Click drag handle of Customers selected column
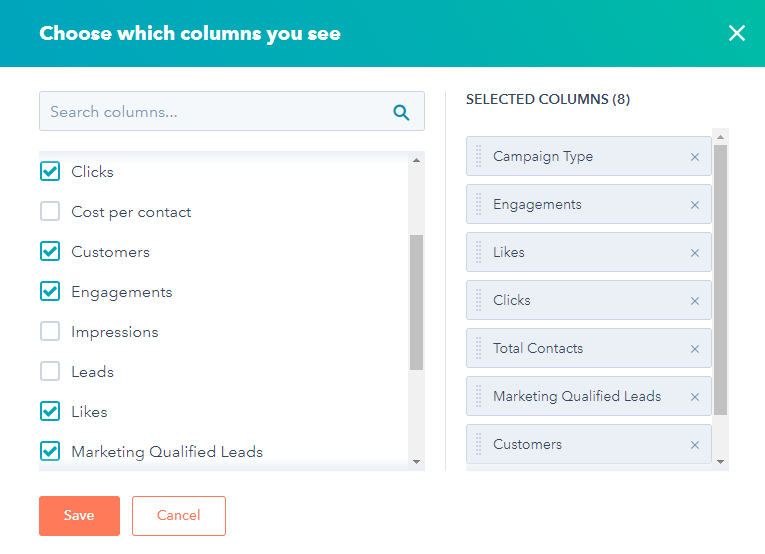This screenshot has height=554, width=765. [478, 444]
